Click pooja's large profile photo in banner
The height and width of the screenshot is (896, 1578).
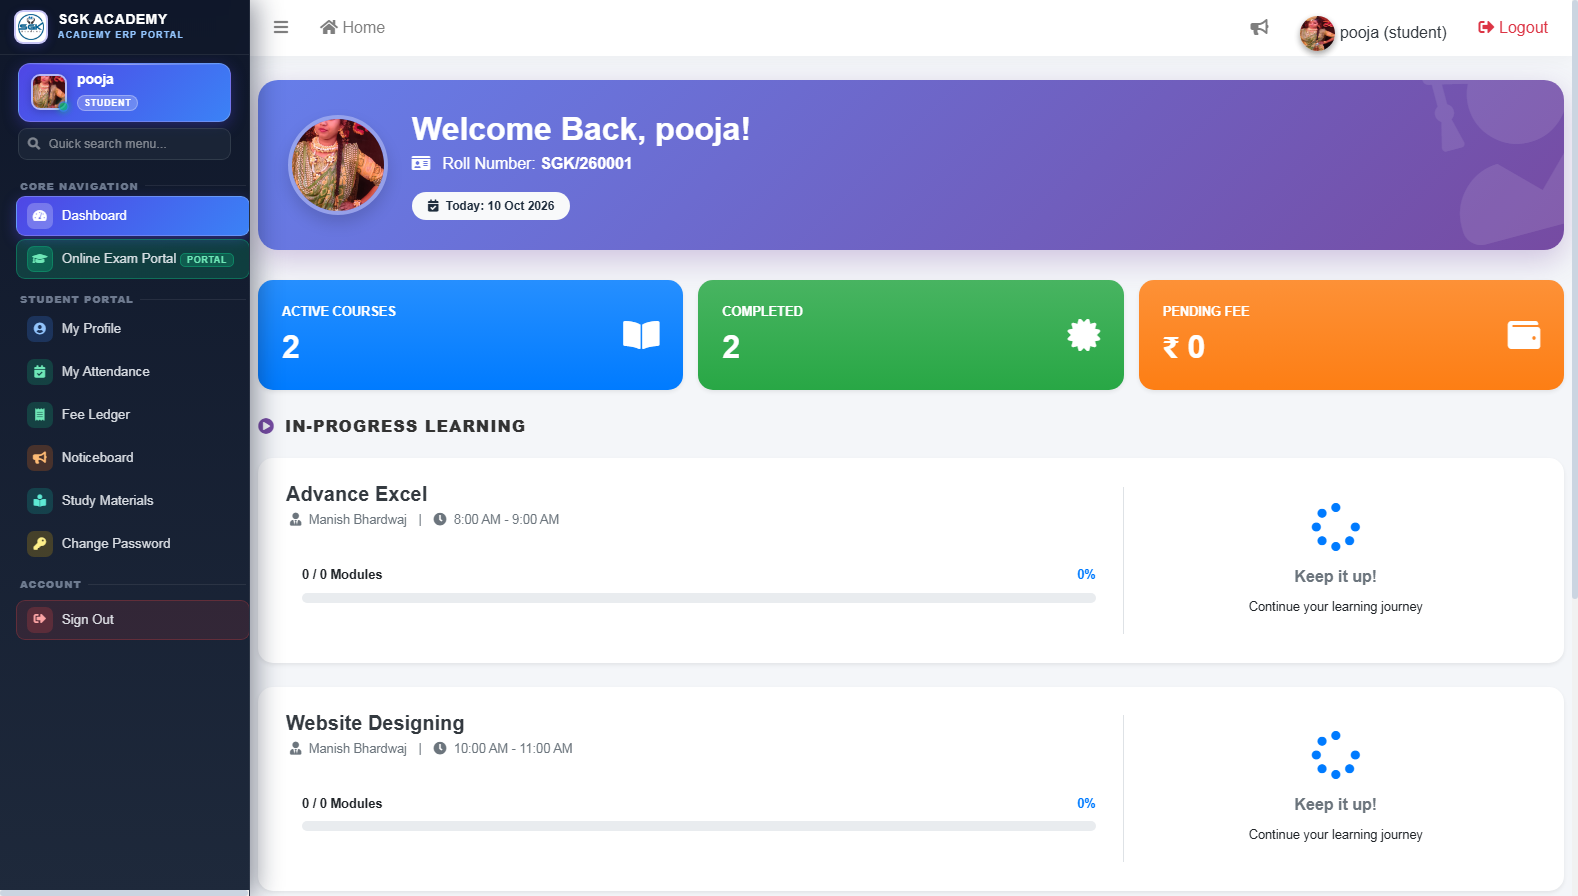[338, 165]
